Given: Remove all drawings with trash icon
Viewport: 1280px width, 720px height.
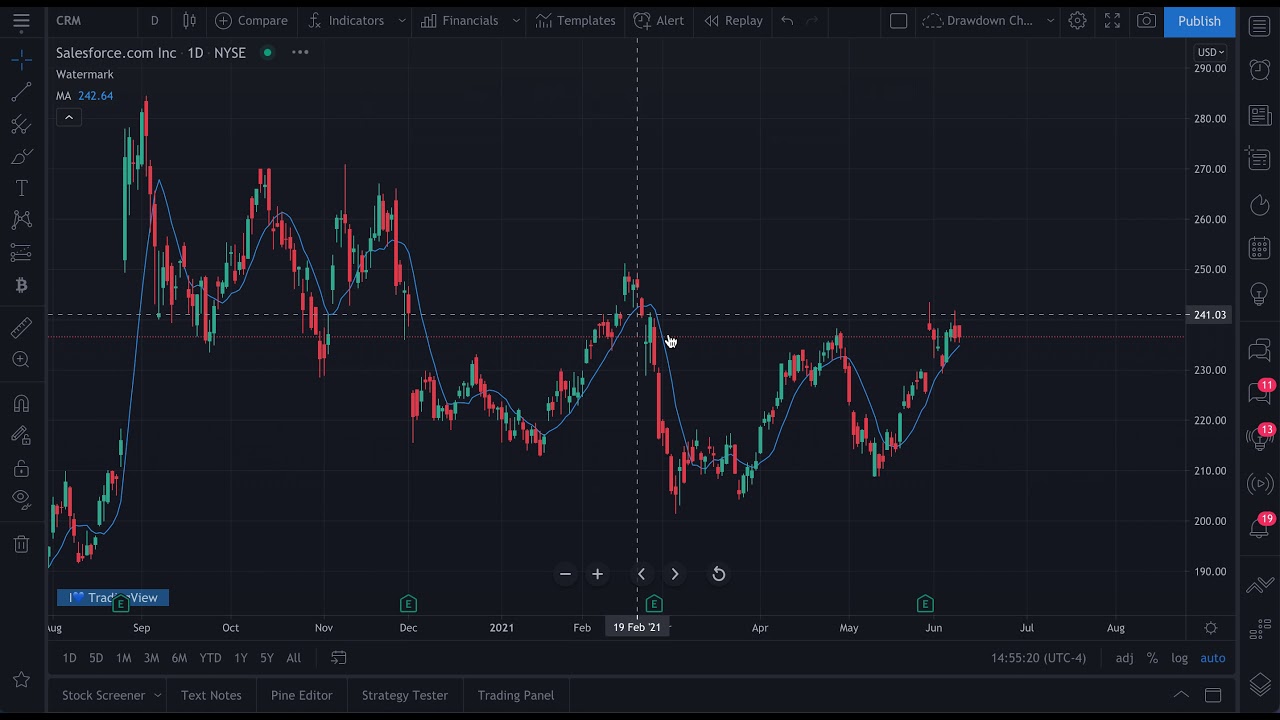Looking at the screenshot, I should (x=21, y=544).
